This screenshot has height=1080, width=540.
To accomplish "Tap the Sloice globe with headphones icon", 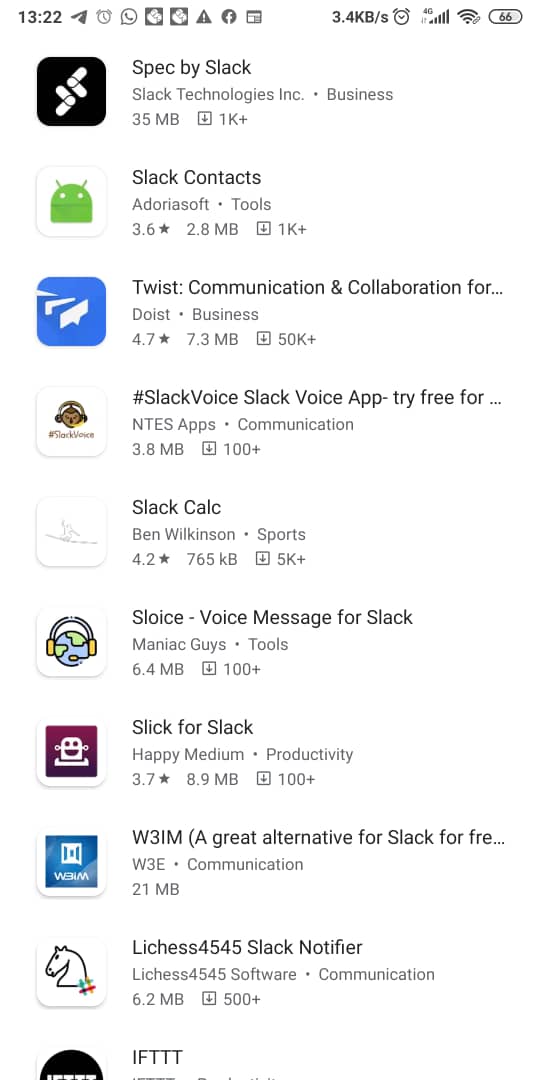I will pyautogui.click(x=71, y=641).
